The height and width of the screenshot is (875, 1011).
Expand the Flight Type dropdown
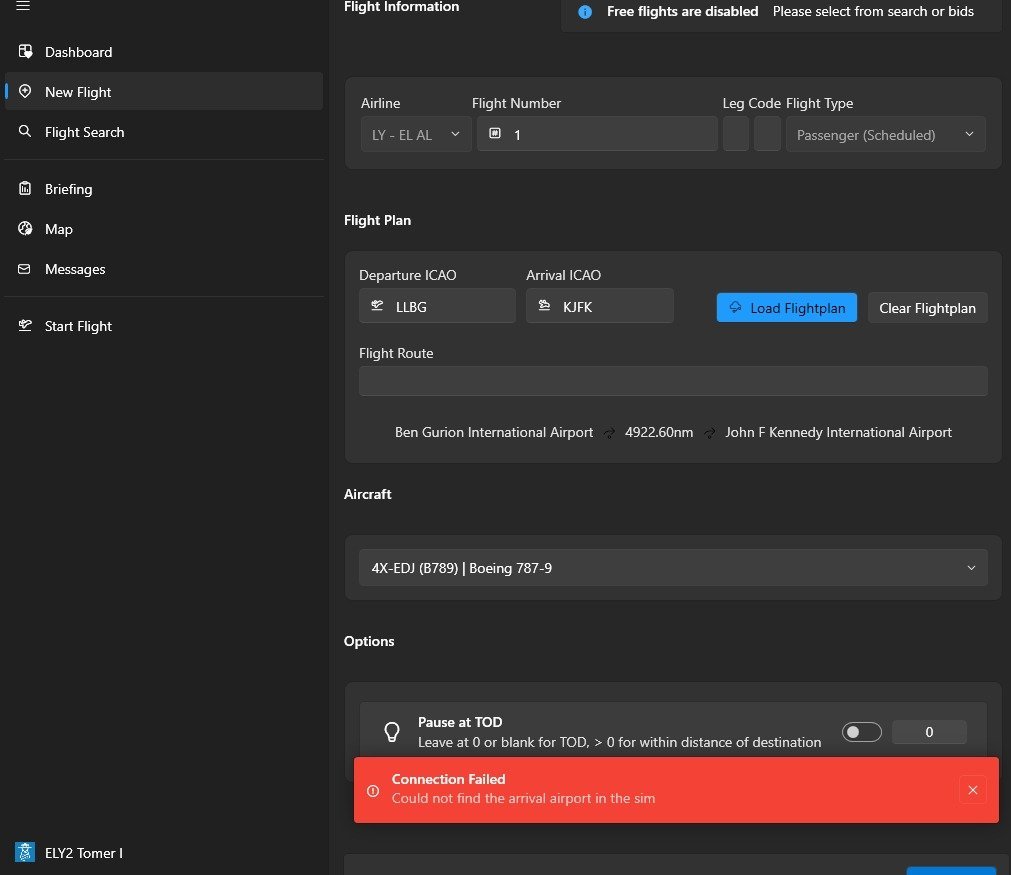point(885,135)
